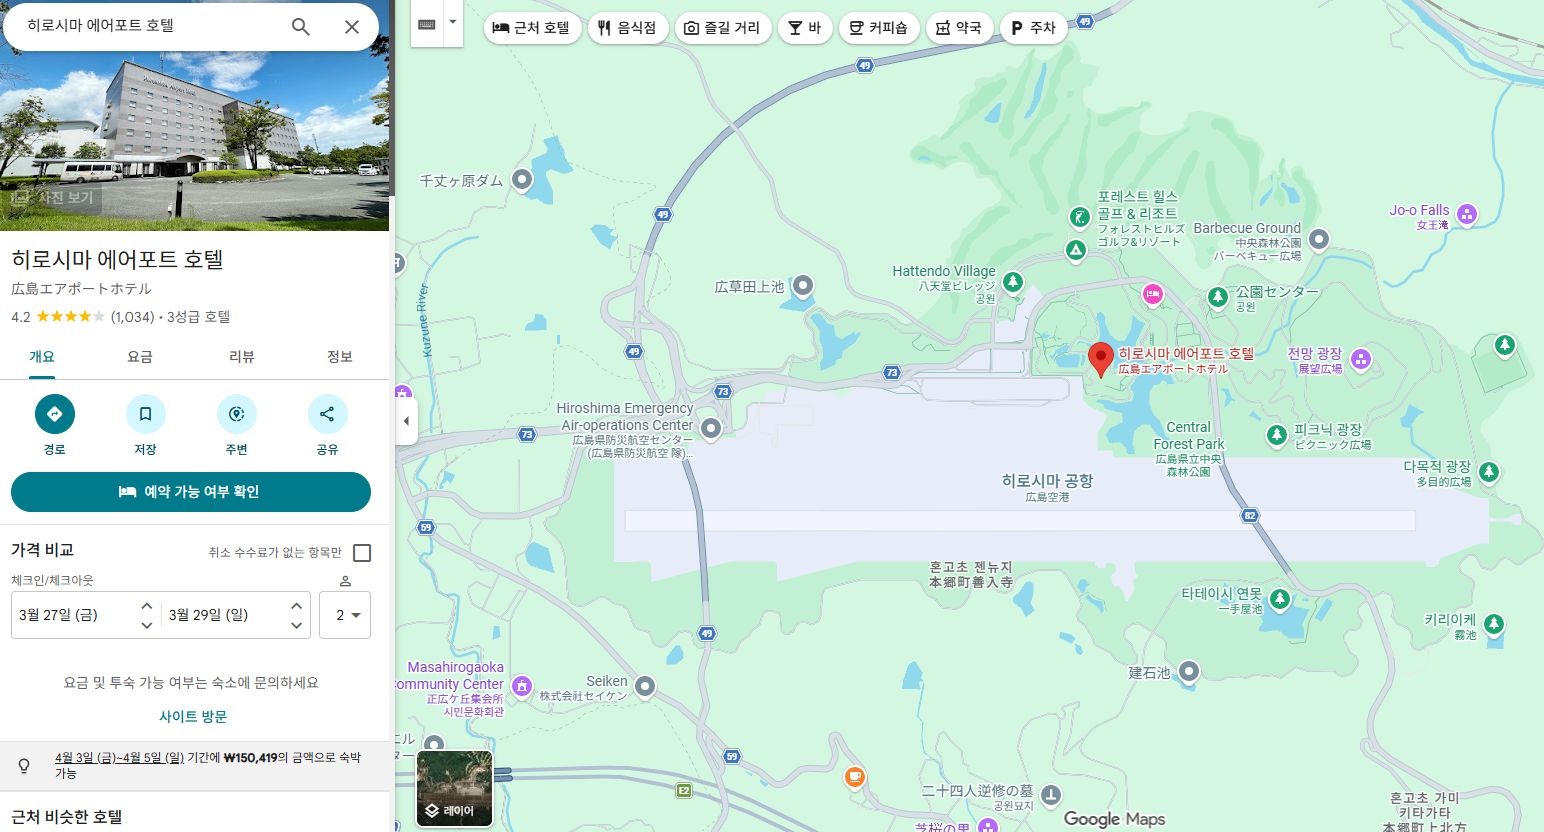
Task: Click the 저장 bookmark icon
Action: point(146,414)
